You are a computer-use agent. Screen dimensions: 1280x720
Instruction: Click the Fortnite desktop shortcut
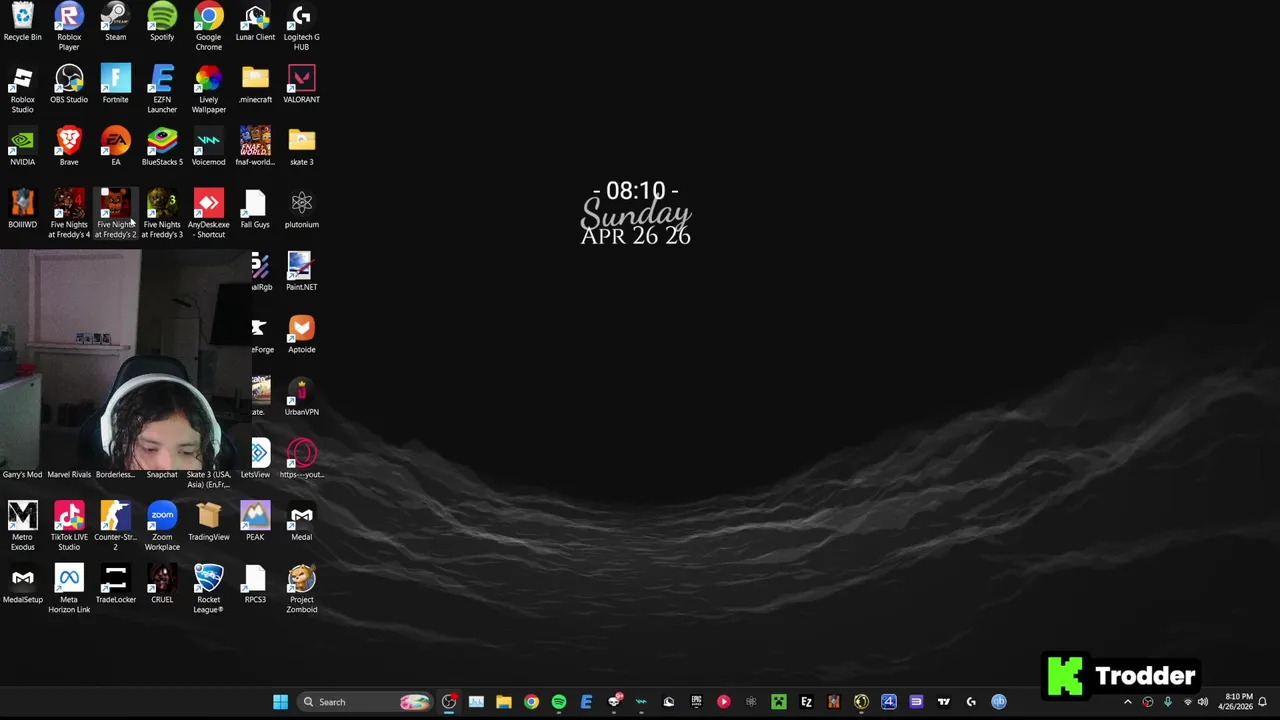(x=115, y=85)
